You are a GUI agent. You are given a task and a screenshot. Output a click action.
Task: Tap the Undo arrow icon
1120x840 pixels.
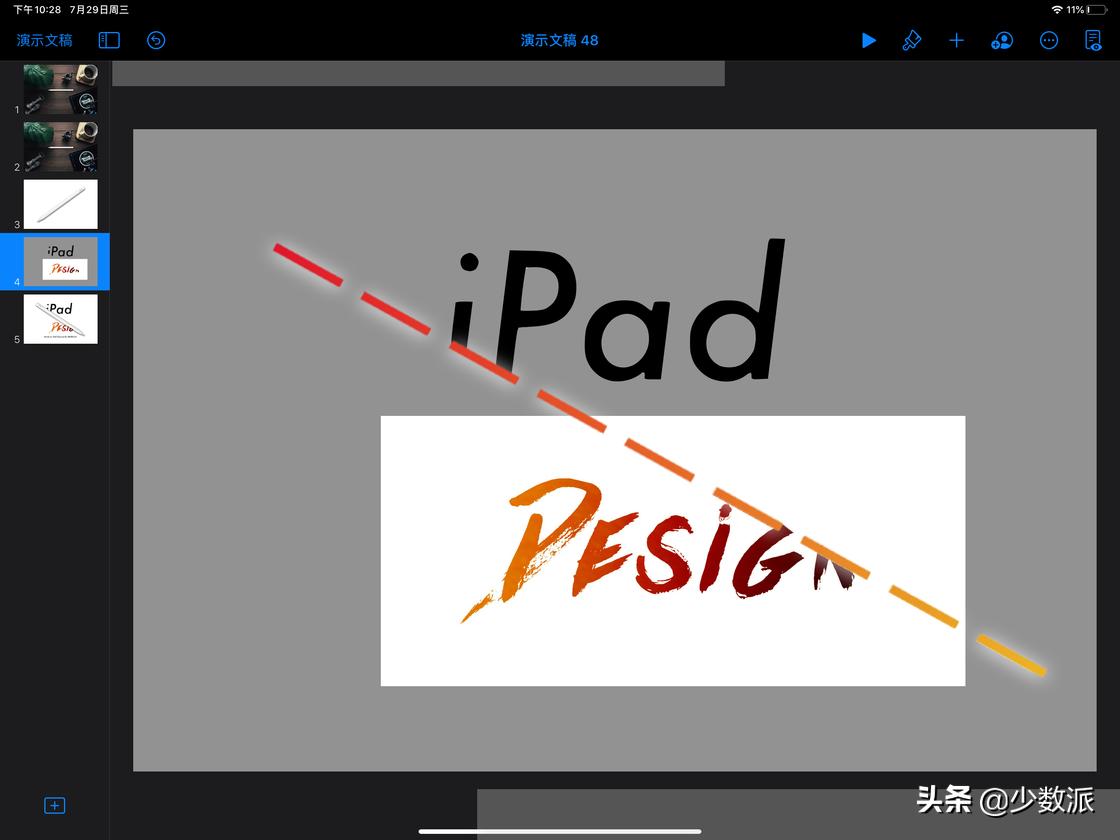click(x=156, y=40)
